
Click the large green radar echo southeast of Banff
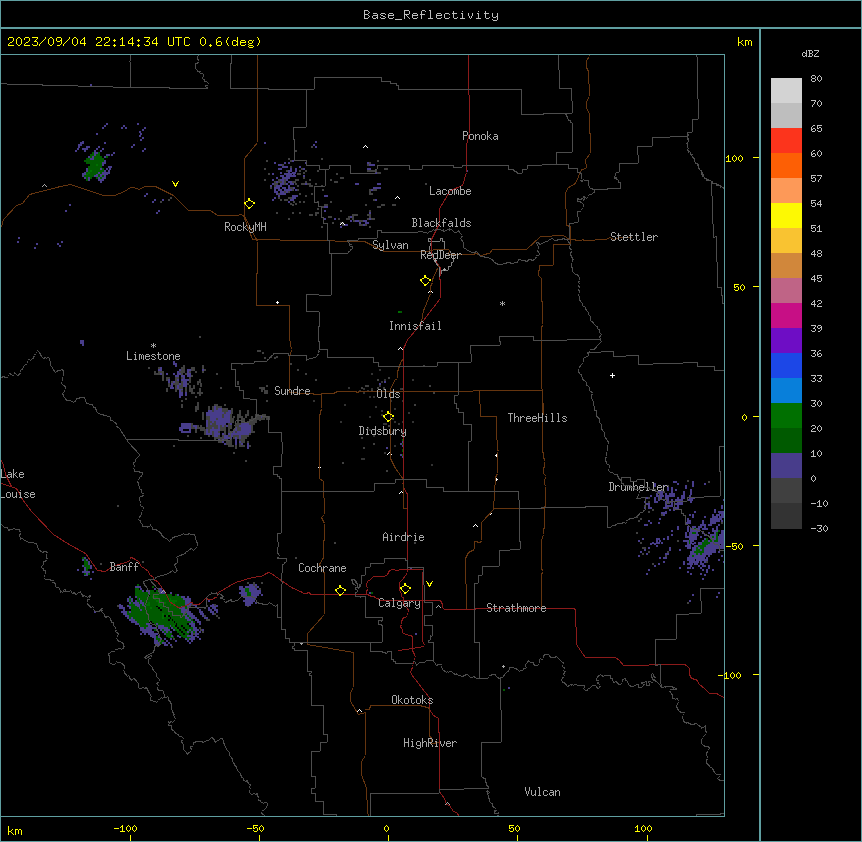coord(164,614)
